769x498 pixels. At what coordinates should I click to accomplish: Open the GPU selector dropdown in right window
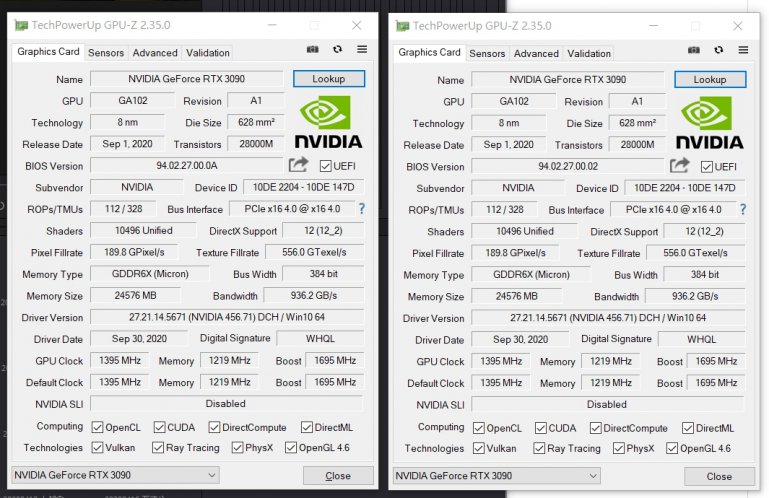(x=496, y=476)
